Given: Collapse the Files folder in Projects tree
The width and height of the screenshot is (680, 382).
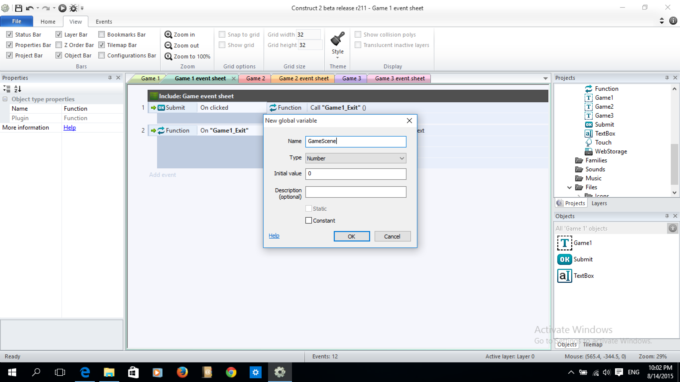Looking at the screenshot, I should 569,187.
